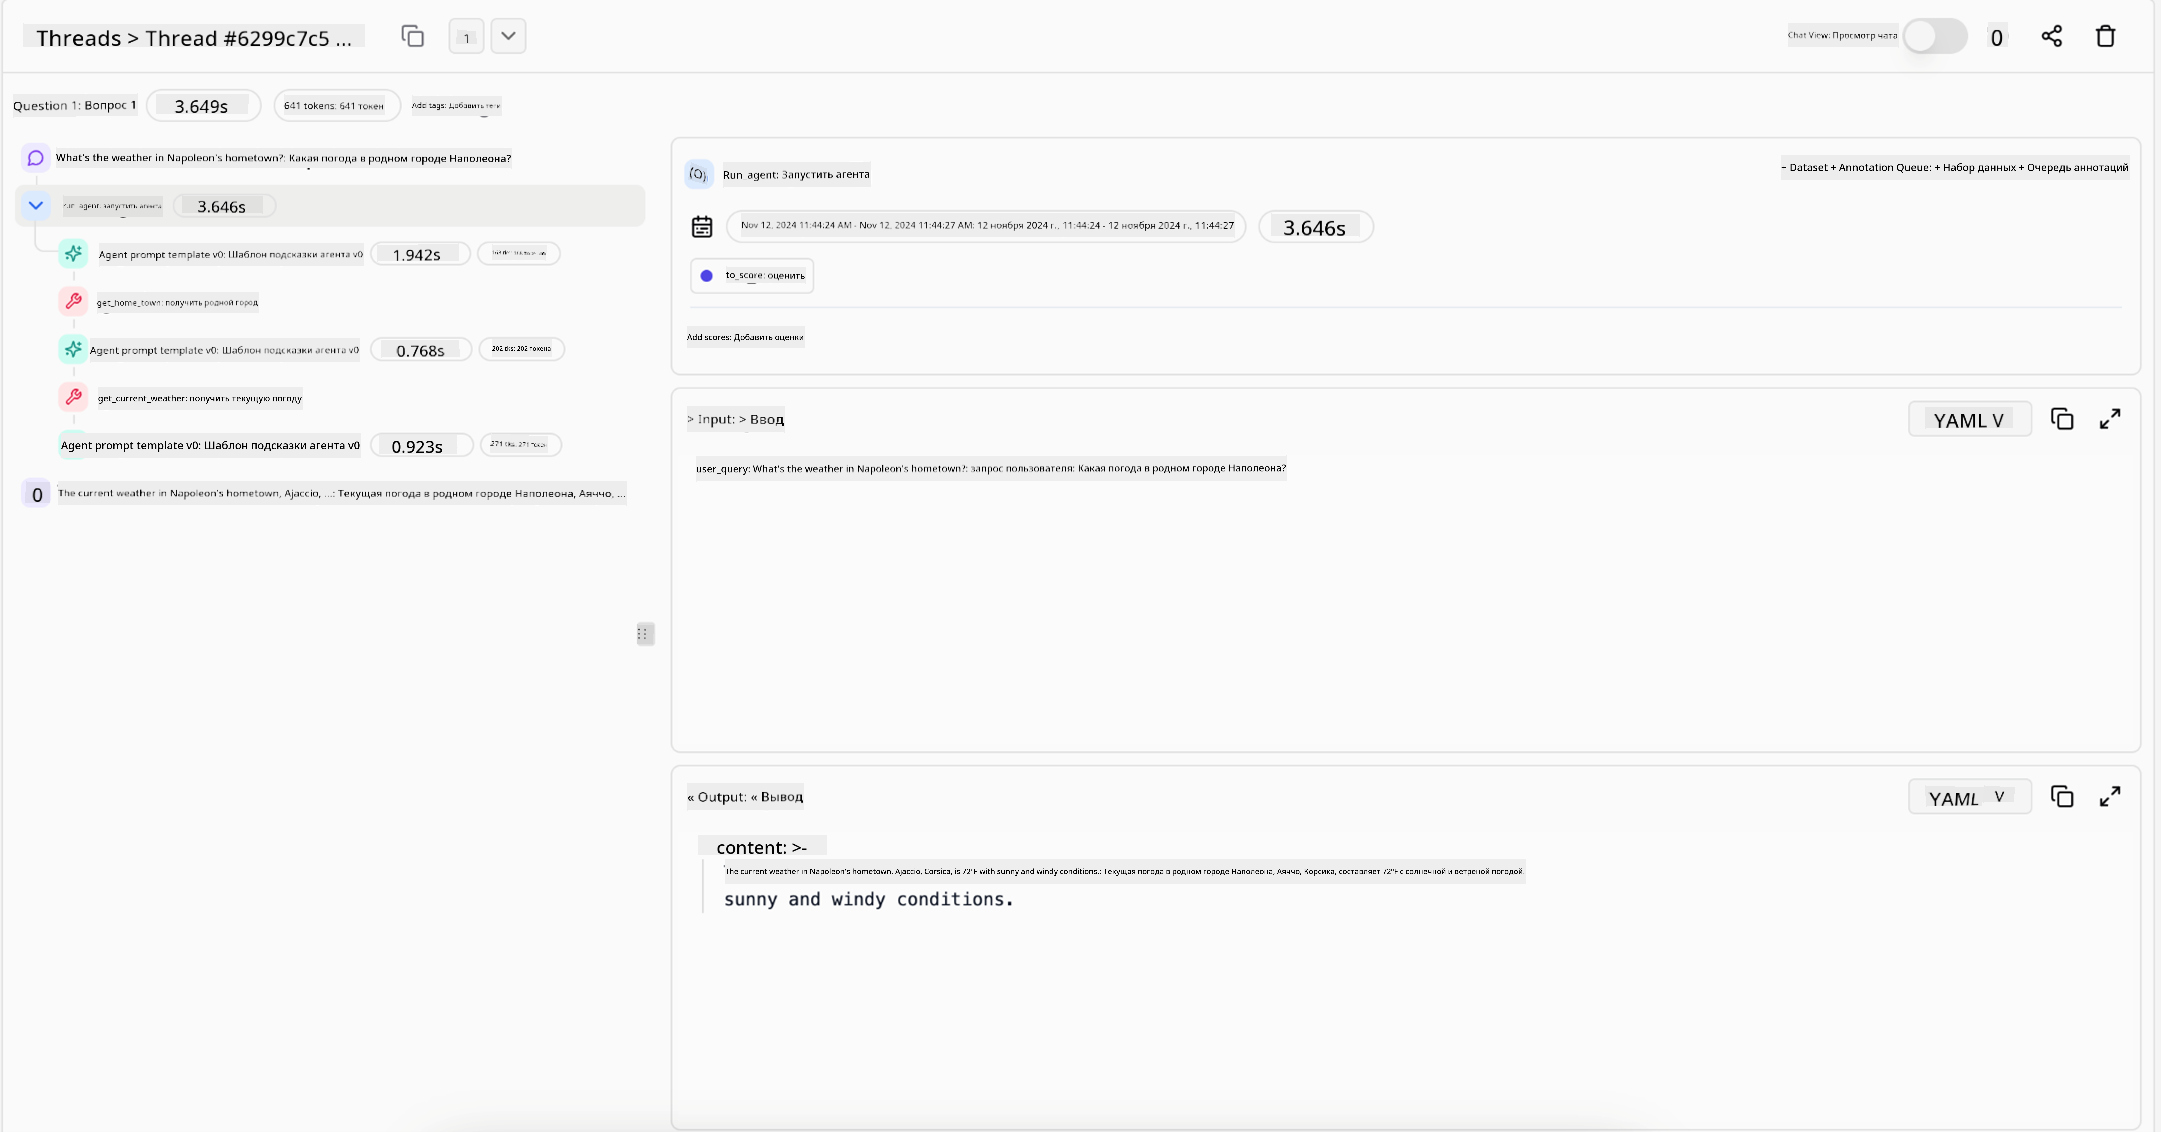Copy the Output content icon
2161x1132 pixels.
2062,797
